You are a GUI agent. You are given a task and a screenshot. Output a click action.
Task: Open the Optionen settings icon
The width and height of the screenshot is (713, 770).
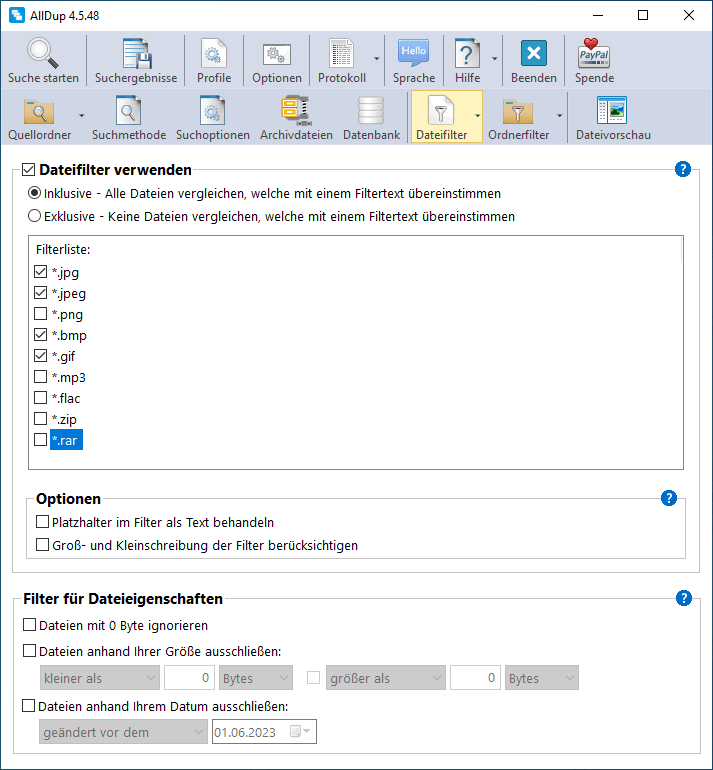pos(276,53)
